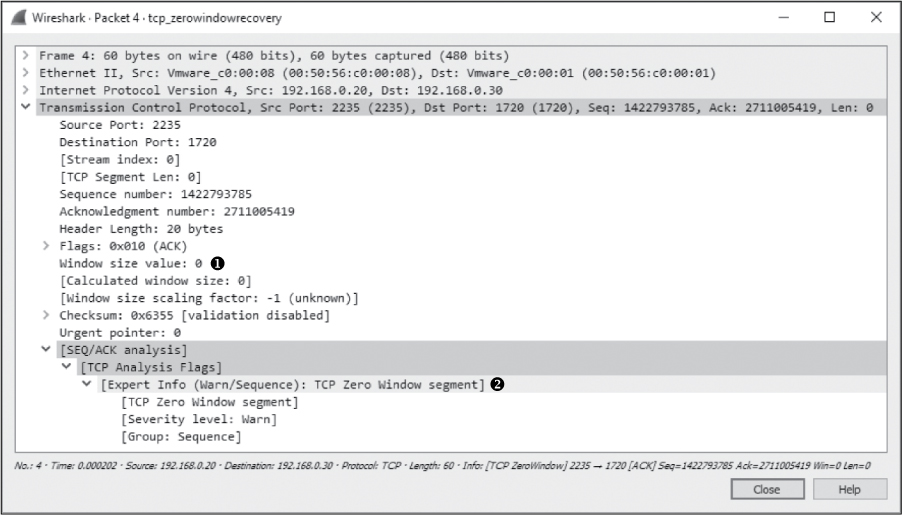Select the Destination Port: 1720 line
The width and height of the screenshot is (902, 515).
coord(137,142)
